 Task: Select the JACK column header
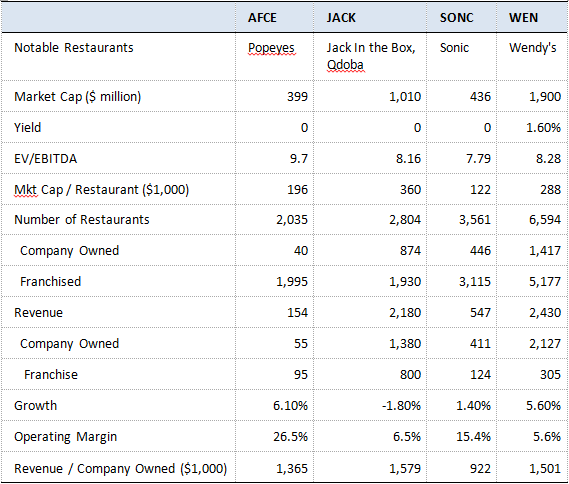point(341,17)
